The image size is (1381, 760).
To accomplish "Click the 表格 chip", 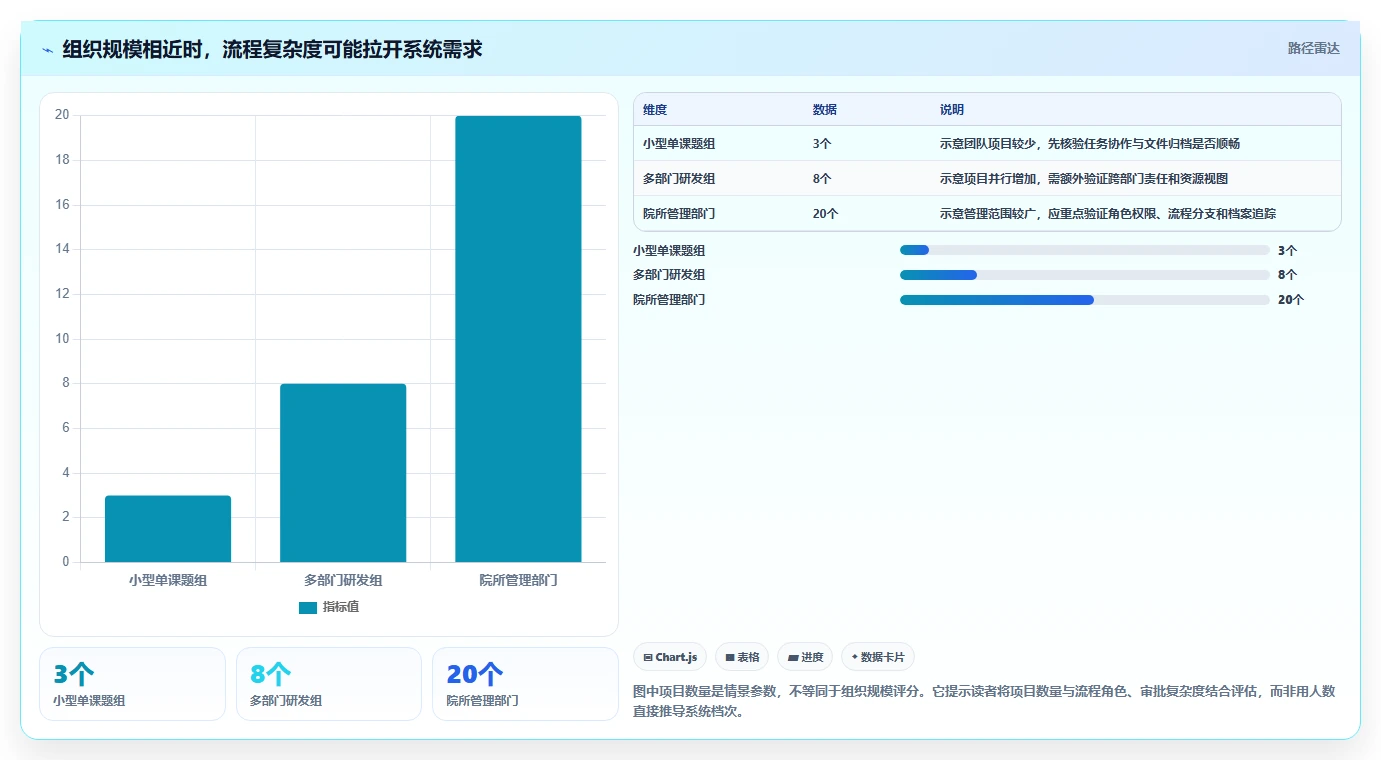I will [742, 657].
